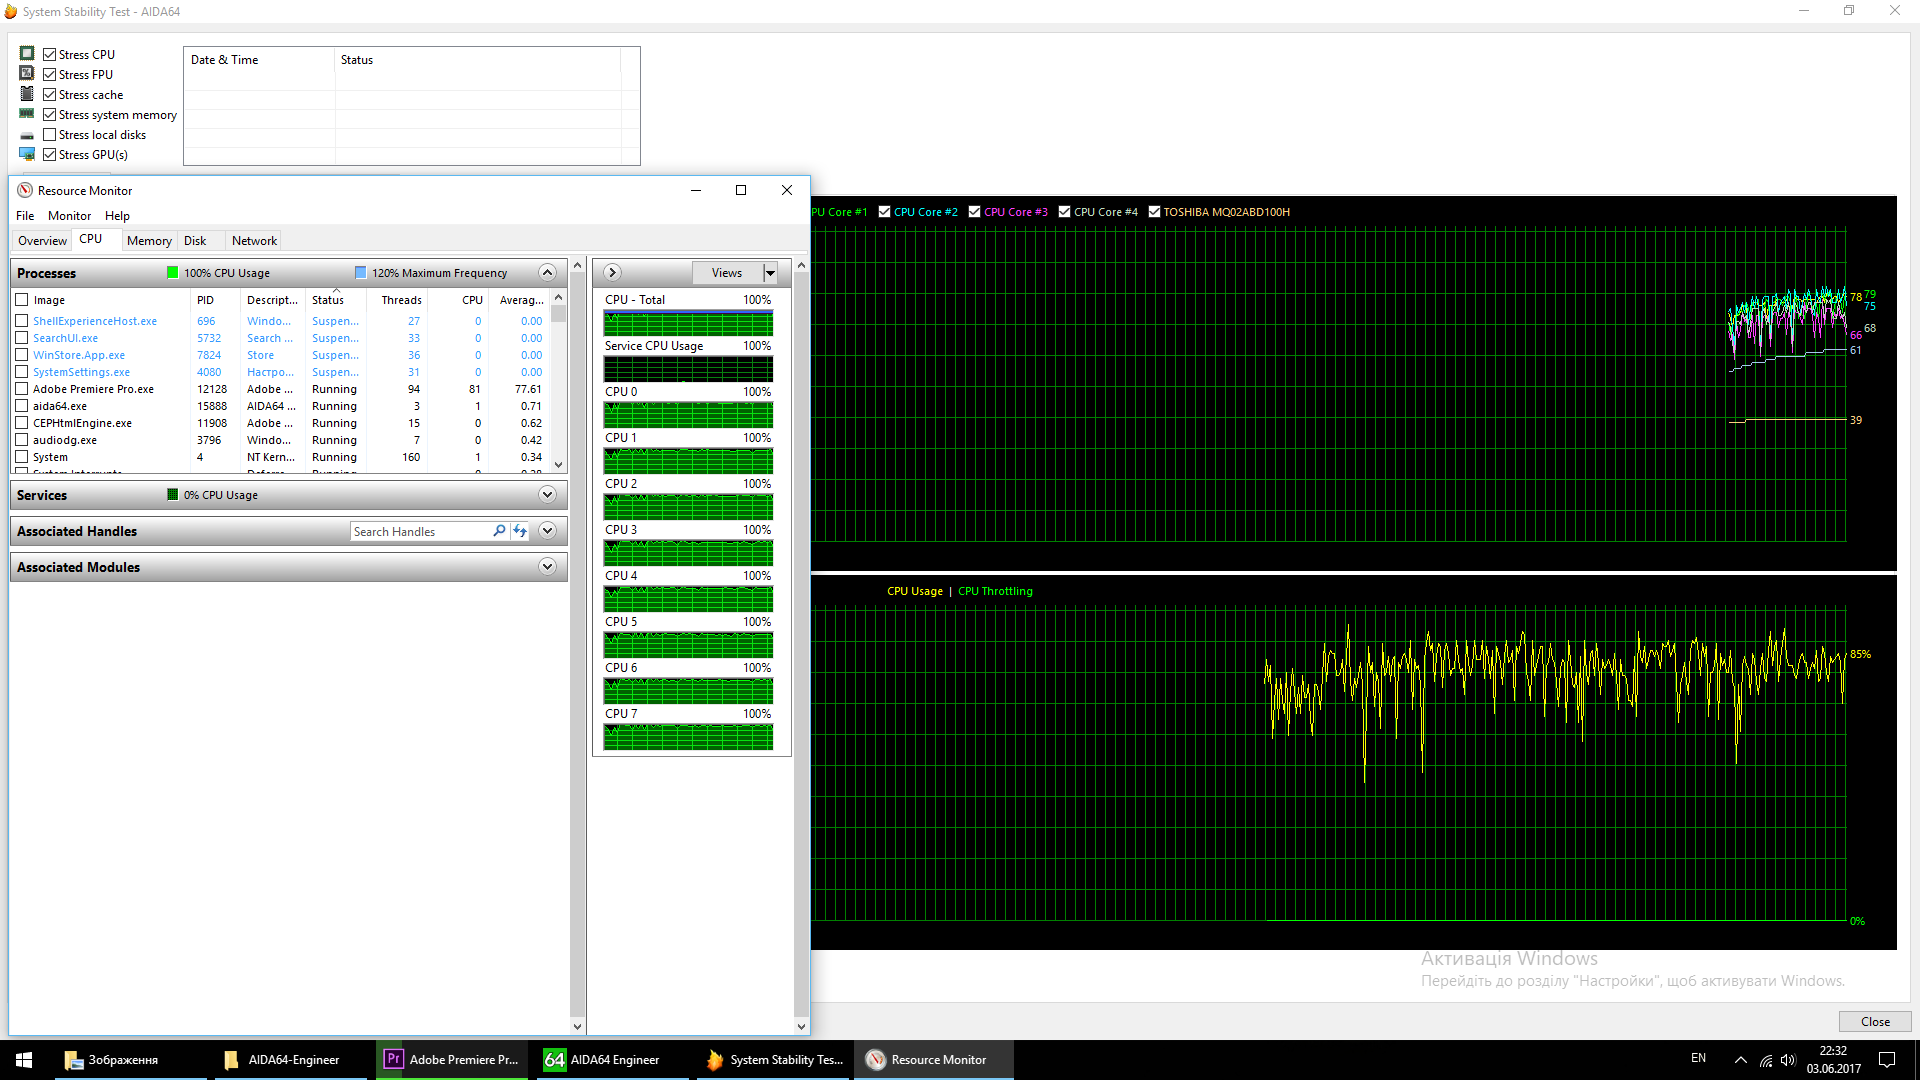
Task: Switch to Adobe Premiere Pro taskbar item
Action: [x=452, y=1060]
